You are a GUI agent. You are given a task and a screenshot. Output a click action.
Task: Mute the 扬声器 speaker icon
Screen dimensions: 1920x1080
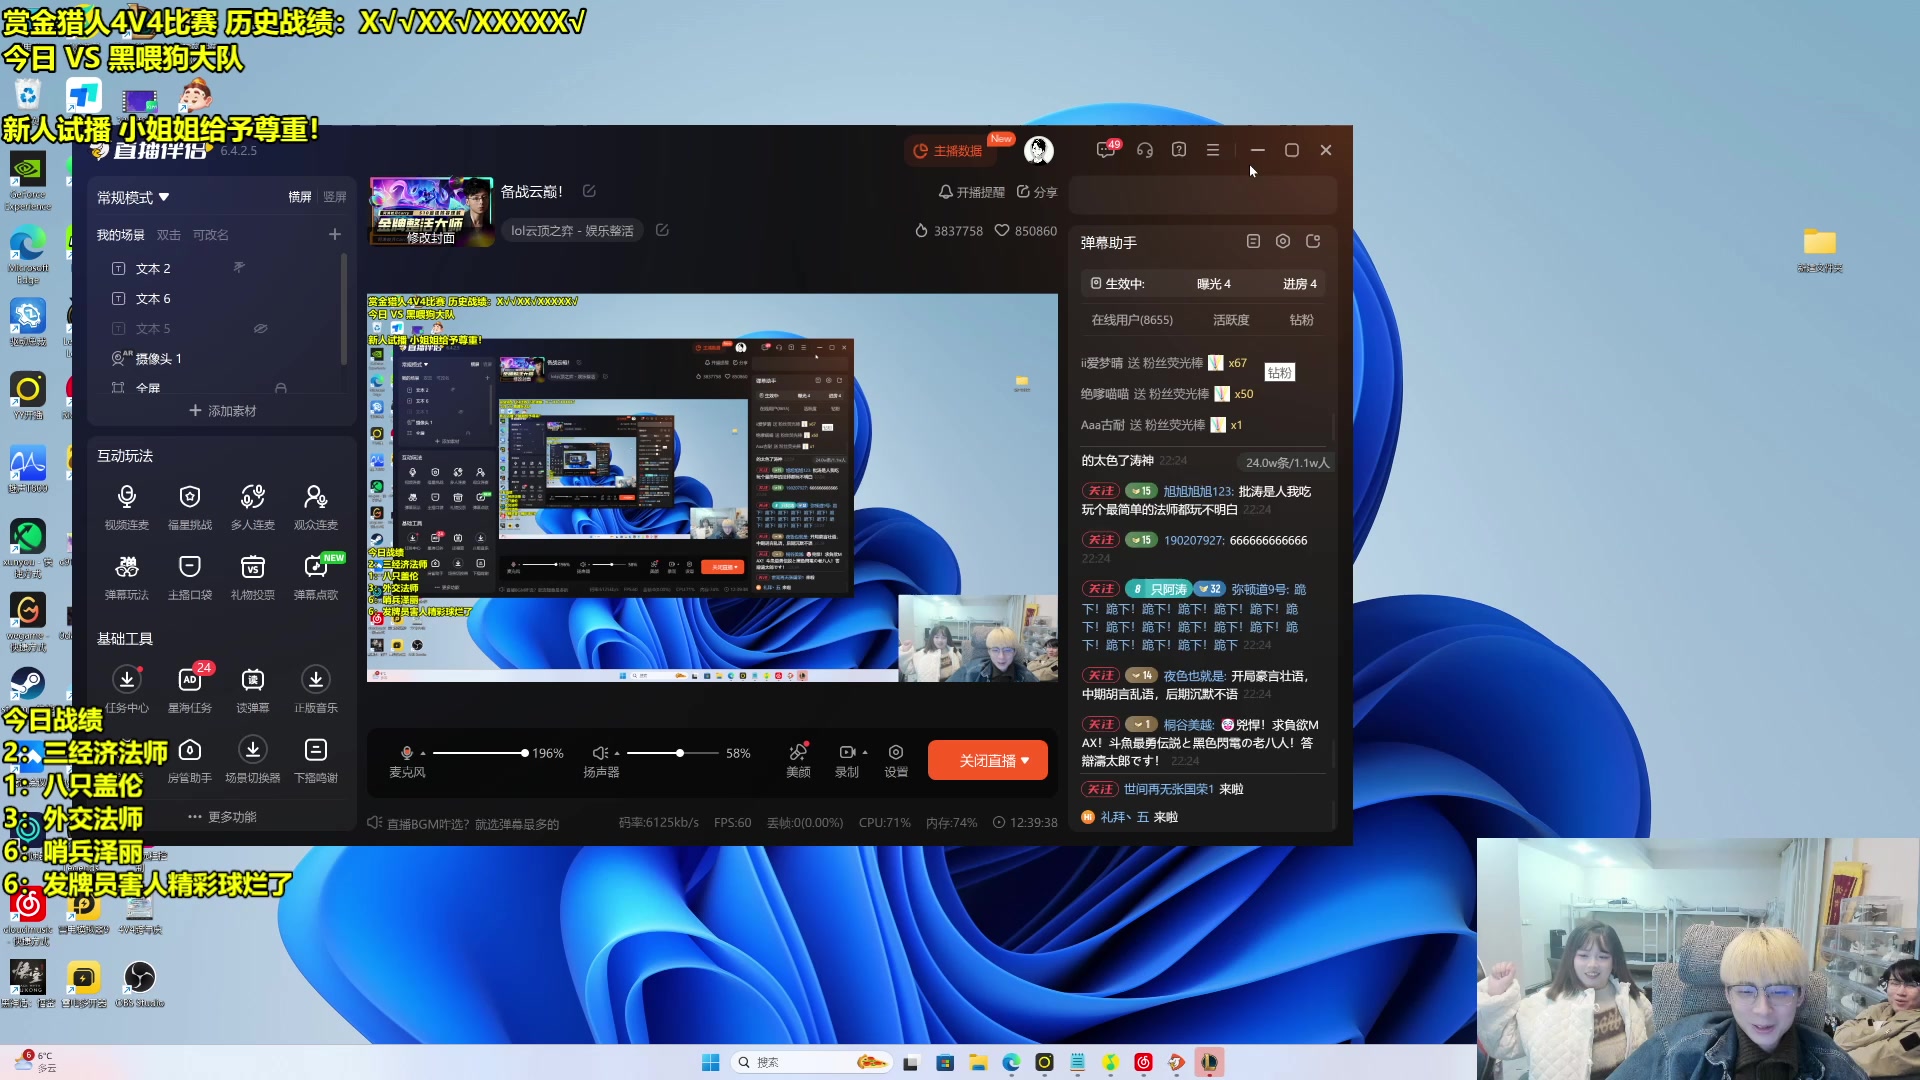tap(599, 752)
